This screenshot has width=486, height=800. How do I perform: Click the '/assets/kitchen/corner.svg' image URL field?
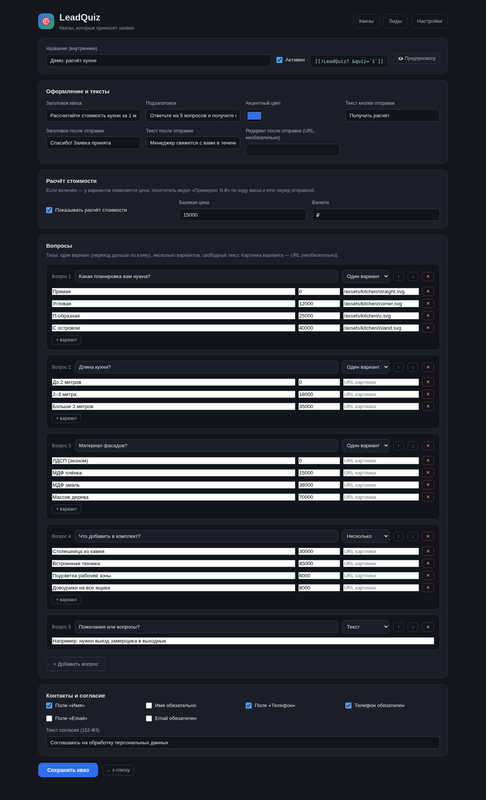pyautogui.click(x=381, y=304)
